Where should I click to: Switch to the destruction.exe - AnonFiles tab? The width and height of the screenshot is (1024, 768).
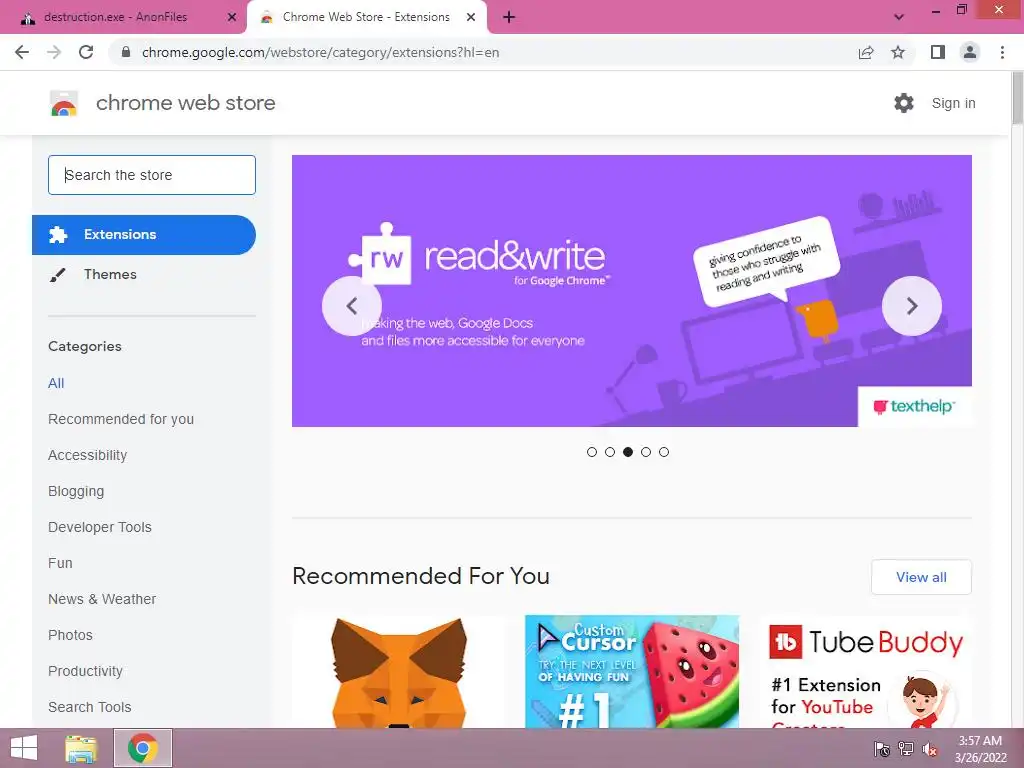pyautogui.click(x=123, y=18)
